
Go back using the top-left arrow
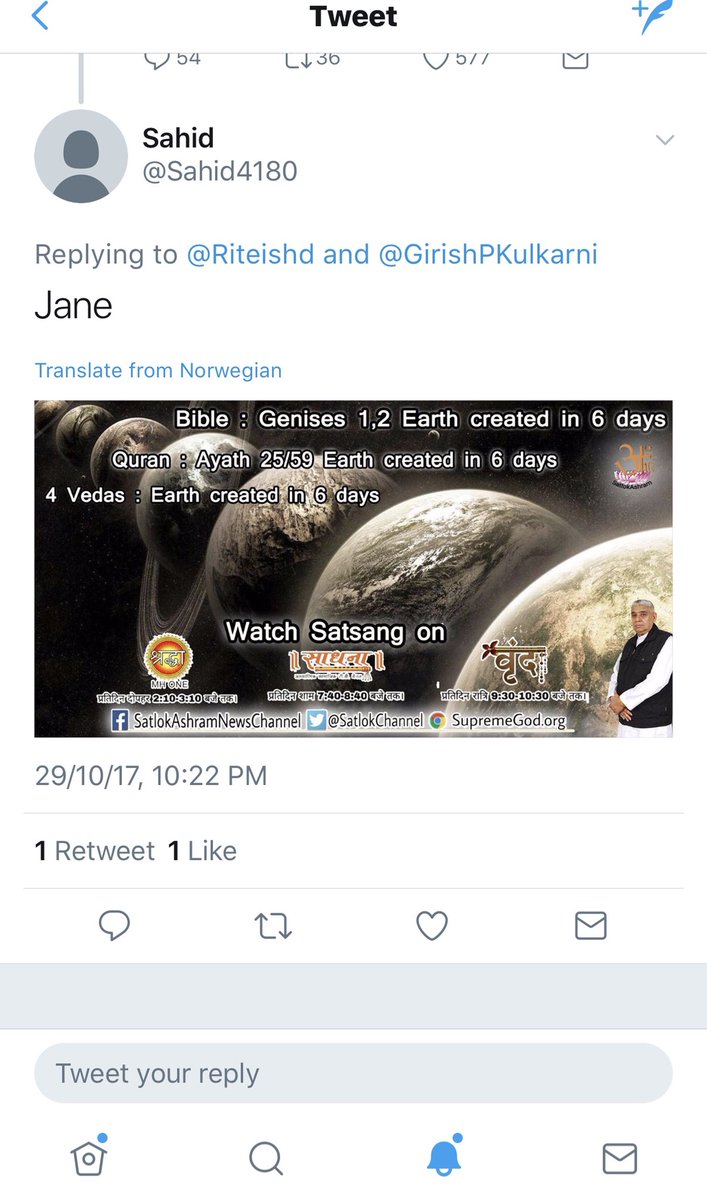click(x=41, y=17)
